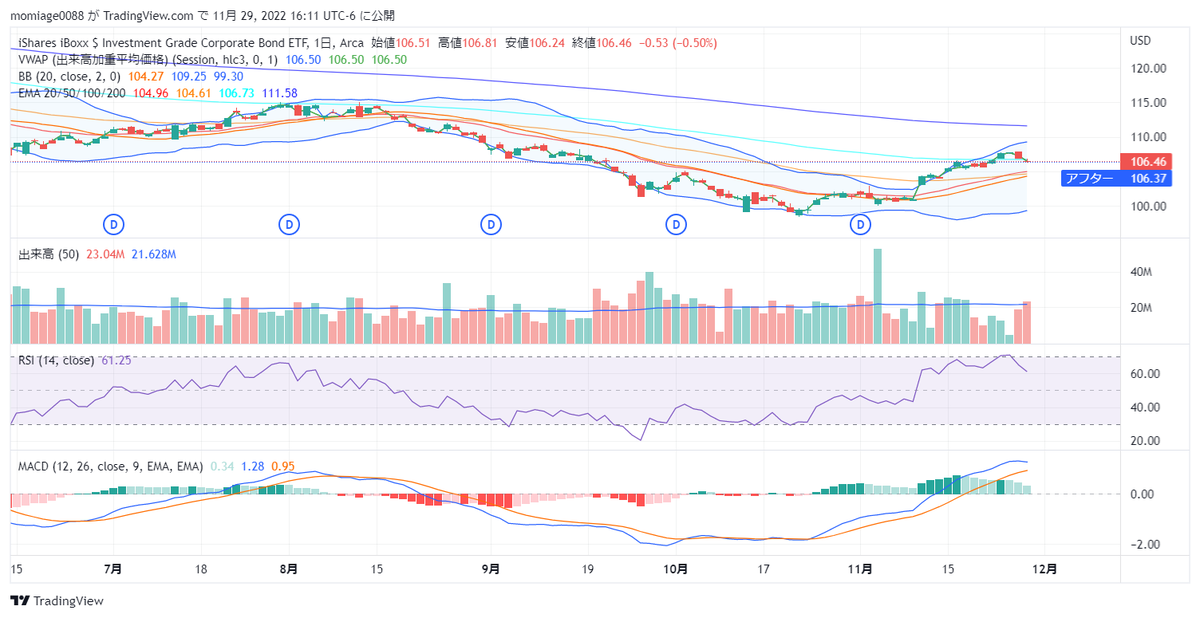Click the dividend D marker near 9月
Viewport: 1200px width, 618px height.
point(490,225)
